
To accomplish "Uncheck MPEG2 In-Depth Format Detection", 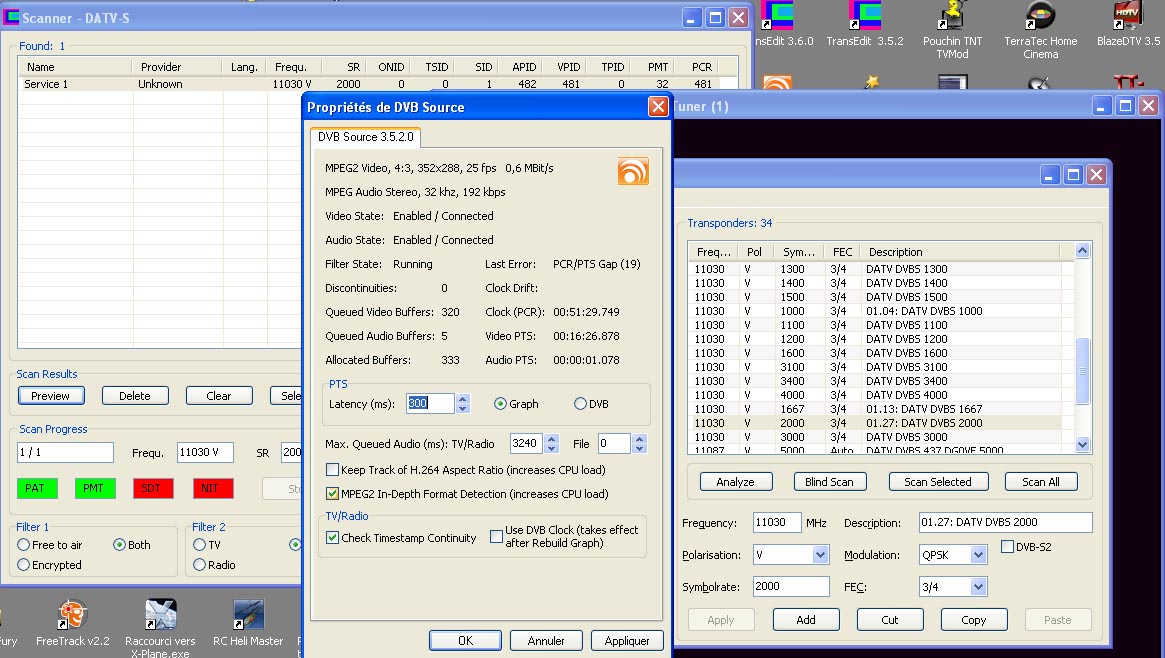I will tap(333, 494).
